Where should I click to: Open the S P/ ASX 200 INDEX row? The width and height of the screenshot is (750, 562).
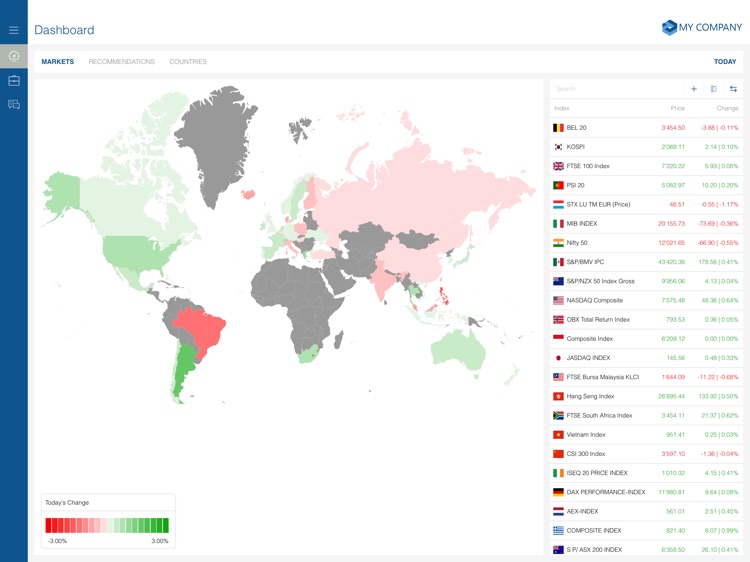point(646,549)
